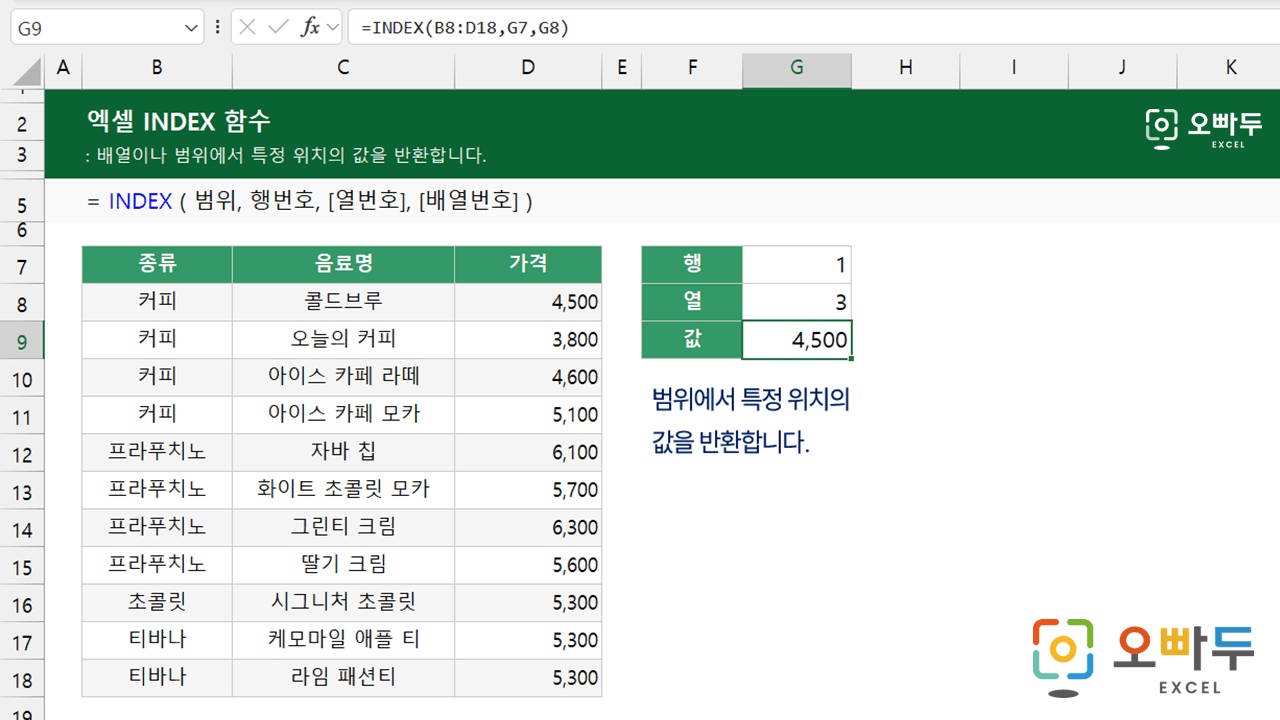This screenshot has height=720, width=1280.
Task: Select the 아이스 카페 라떼 cell
Action: [x=343, y=377]
